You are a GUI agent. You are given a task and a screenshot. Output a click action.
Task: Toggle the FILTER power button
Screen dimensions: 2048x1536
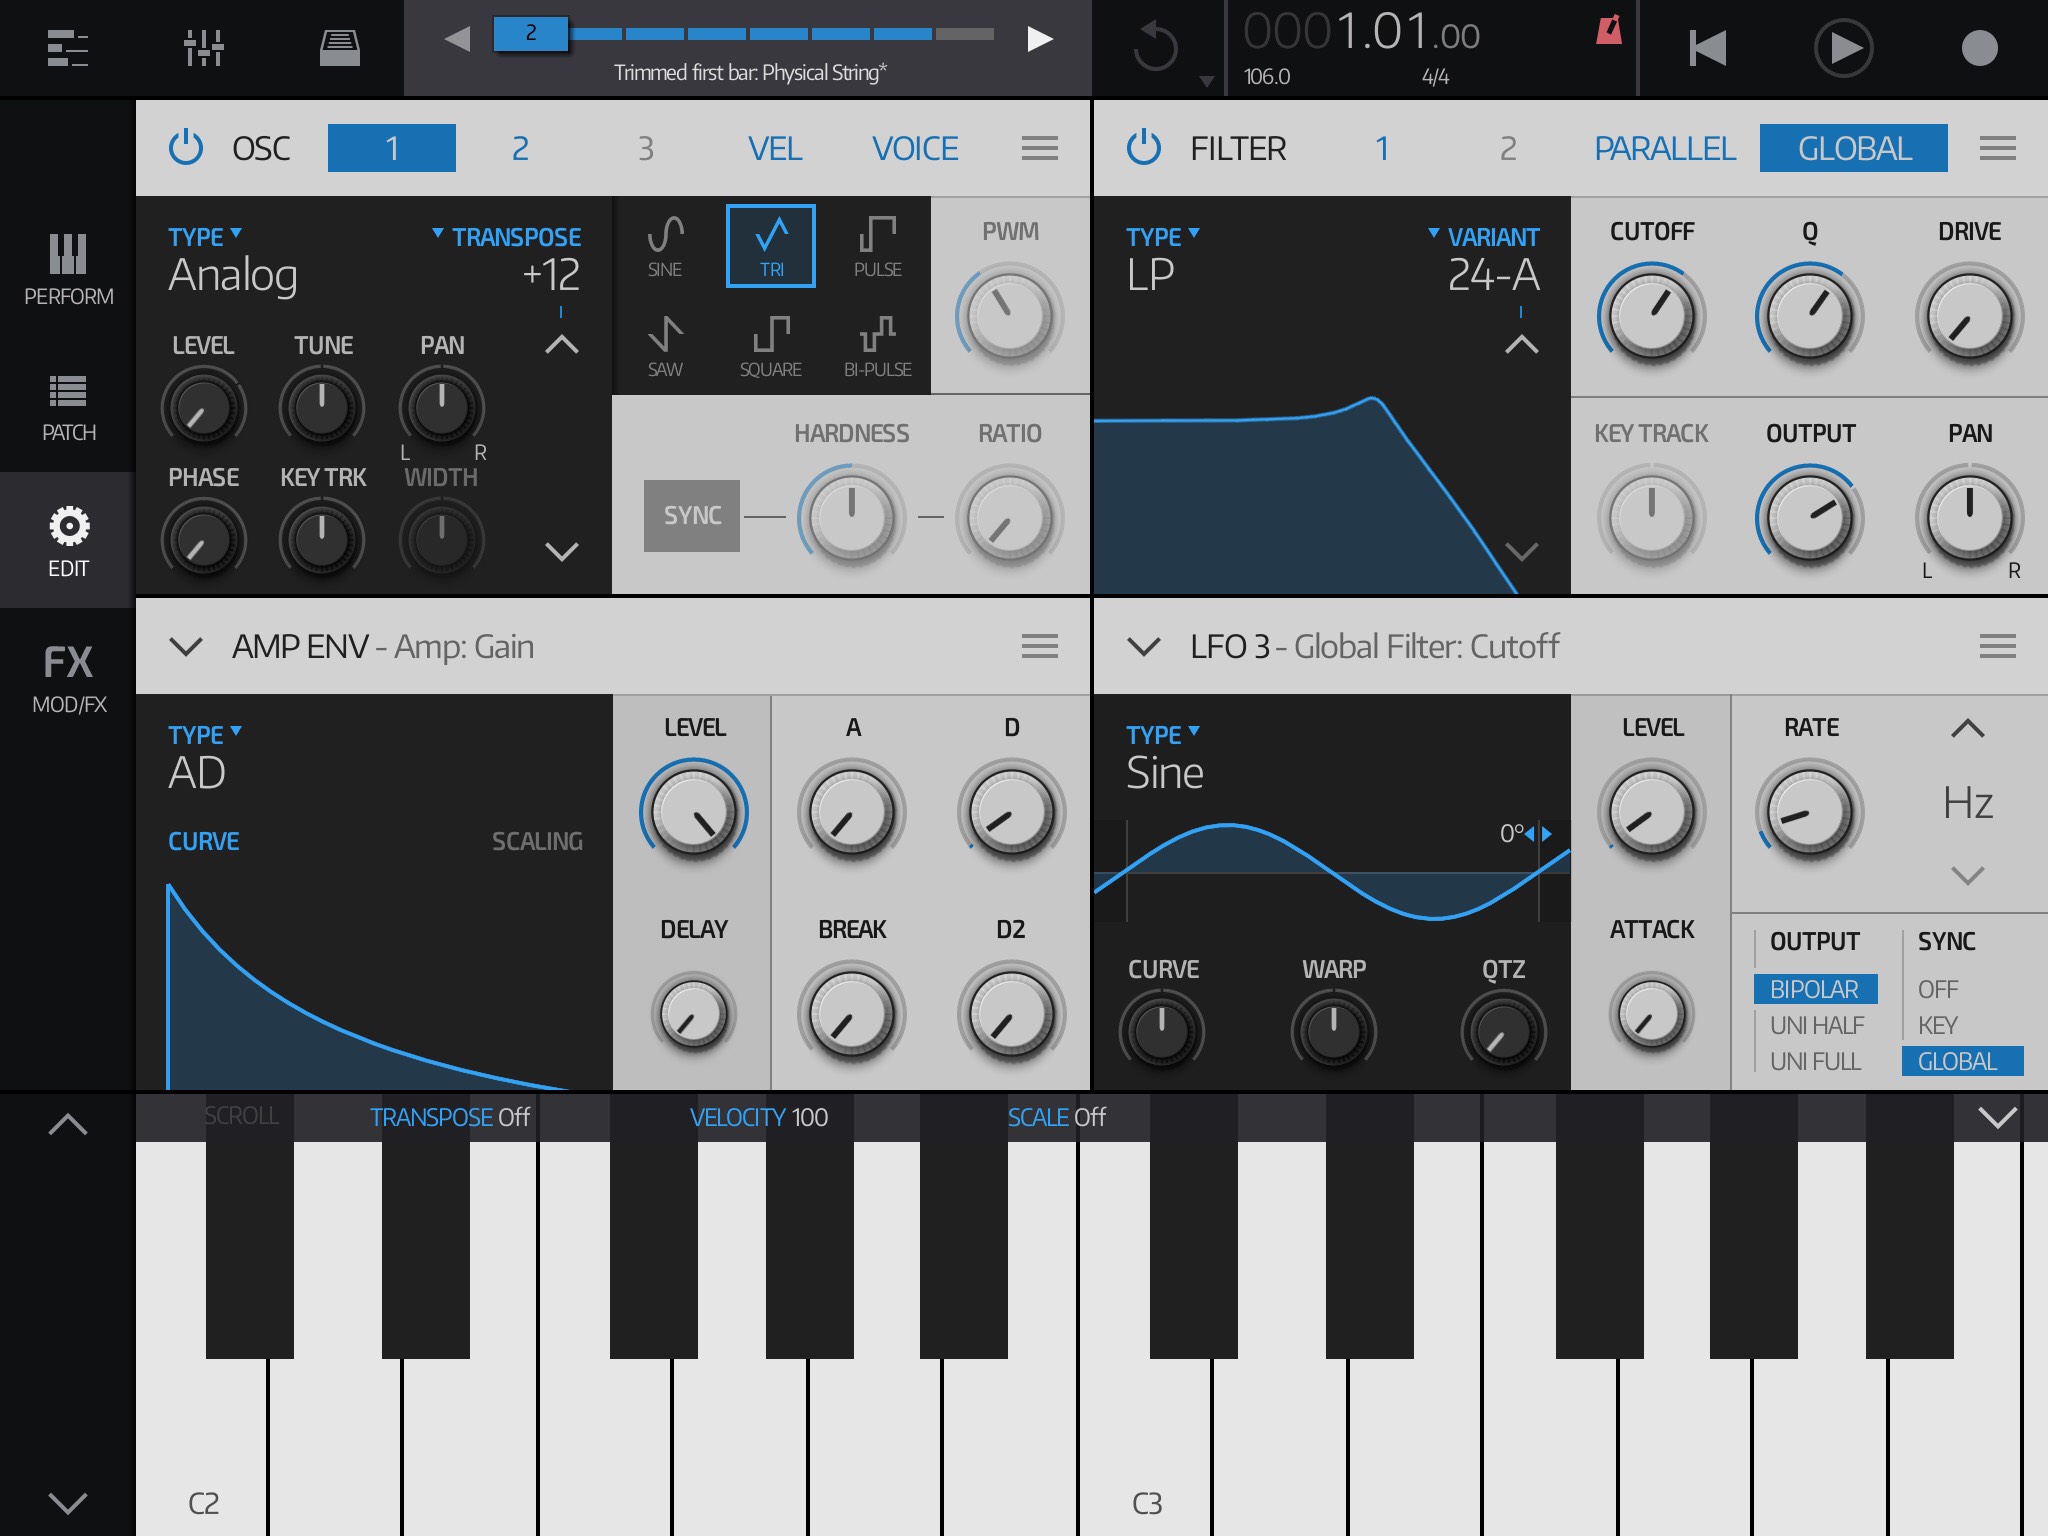coord(1143,146)
